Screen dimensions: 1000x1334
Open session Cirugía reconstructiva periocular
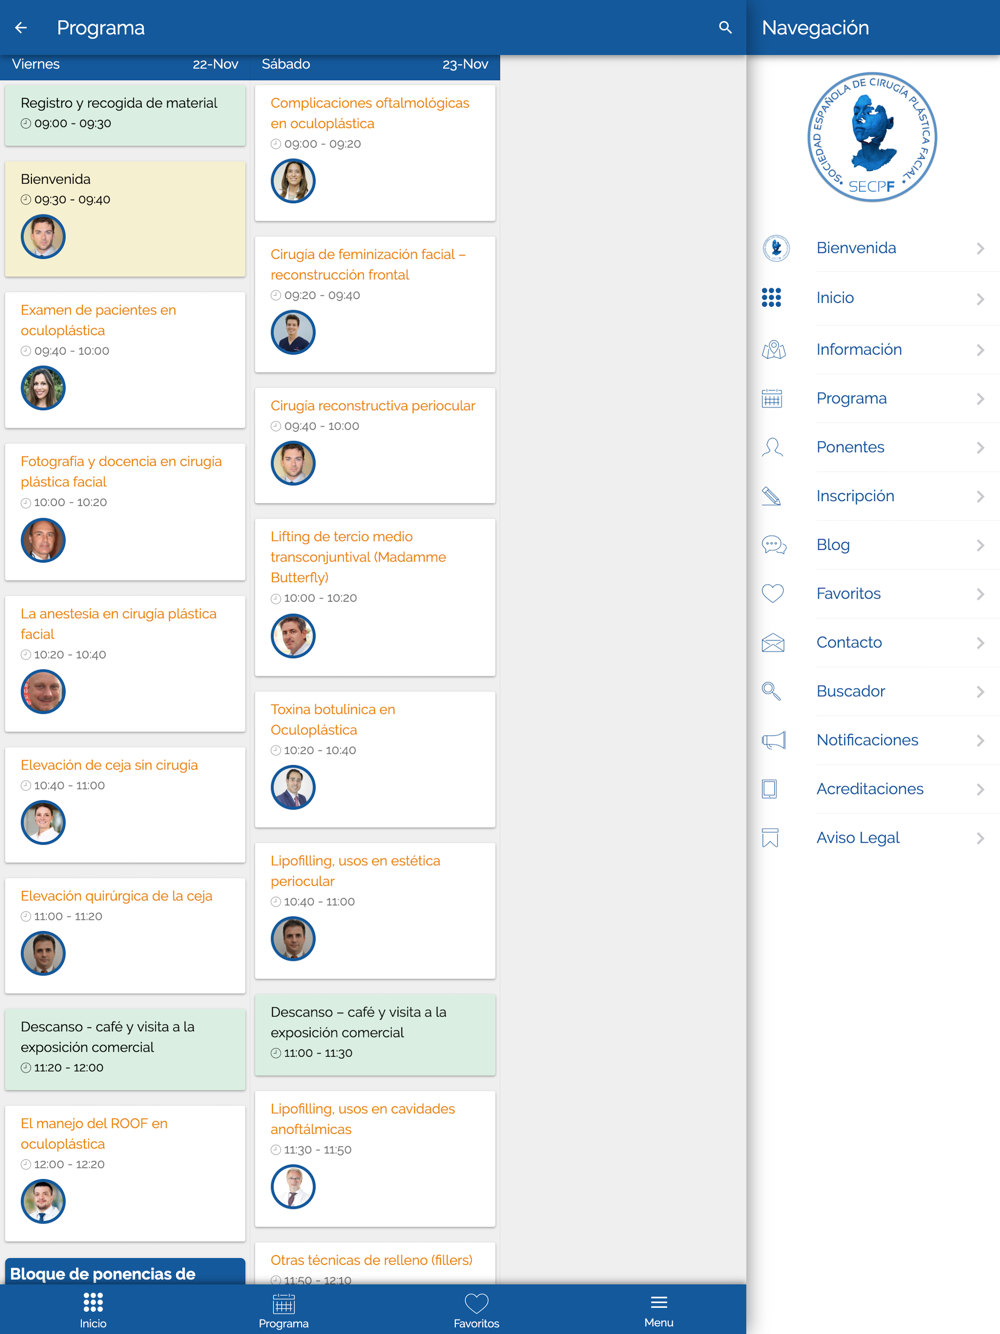(x=375, y=445)
